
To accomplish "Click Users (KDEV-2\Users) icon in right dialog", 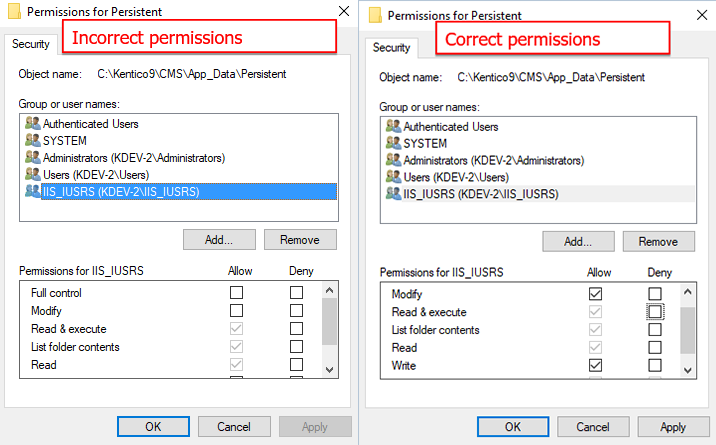I will pos(393,177).
